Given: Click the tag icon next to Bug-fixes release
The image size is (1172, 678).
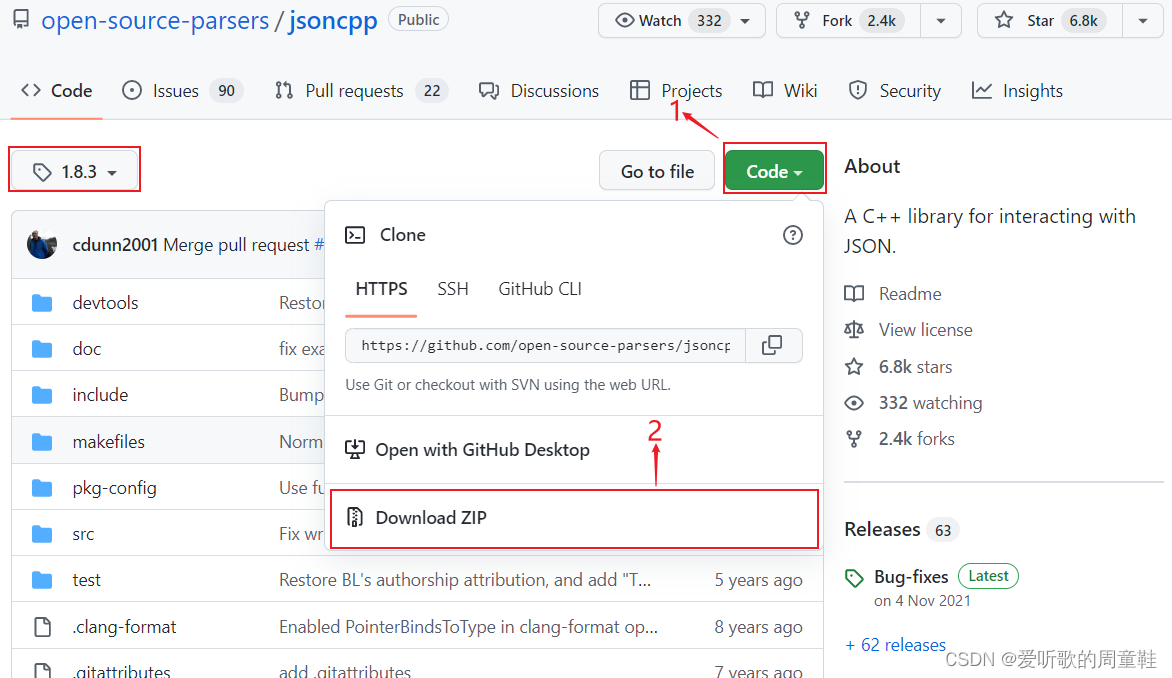Looking at the screenshot, I should [854, 577].
